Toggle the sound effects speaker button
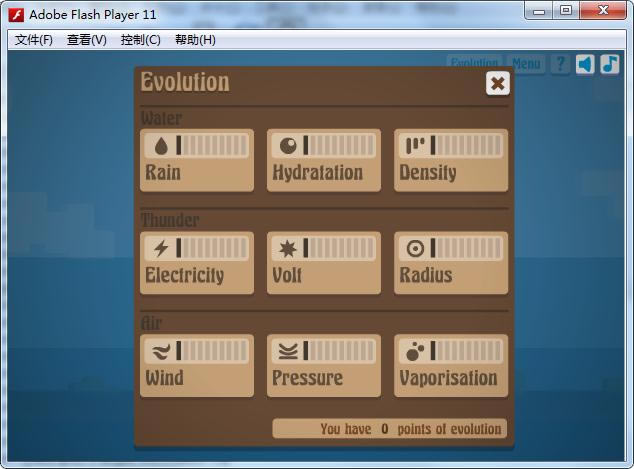 (585, 64)
